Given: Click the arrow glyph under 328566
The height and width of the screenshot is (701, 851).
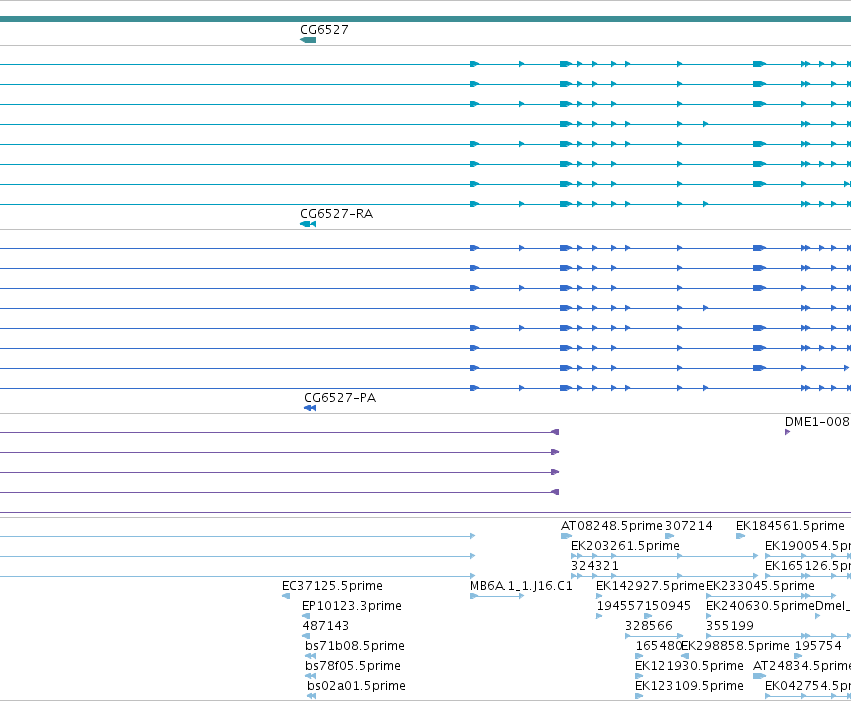Looking at the screenshot, I should [x=654, y=636].
